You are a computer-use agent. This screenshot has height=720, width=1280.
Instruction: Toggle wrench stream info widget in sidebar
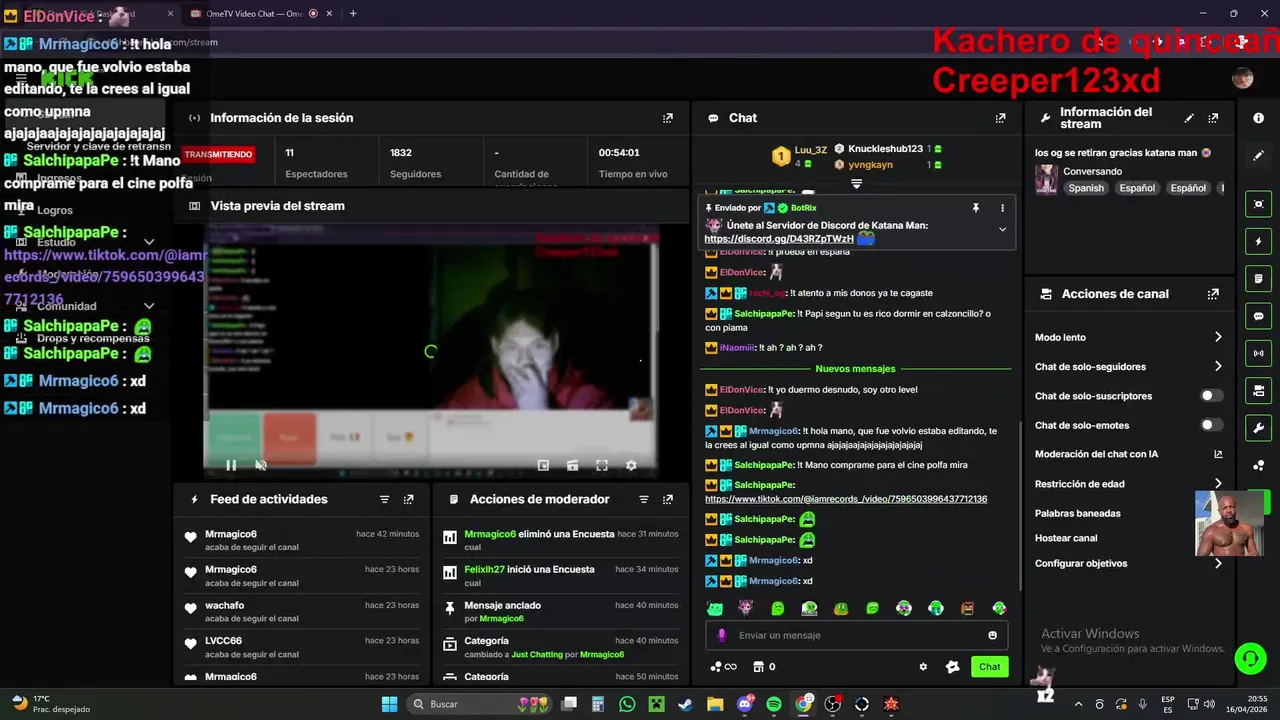[x=1258, y=427]
